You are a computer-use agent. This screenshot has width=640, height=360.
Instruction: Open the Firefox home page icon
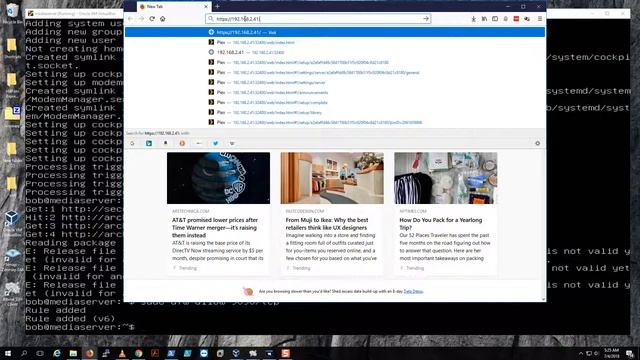pyautogui.click(x=162, y=19)
